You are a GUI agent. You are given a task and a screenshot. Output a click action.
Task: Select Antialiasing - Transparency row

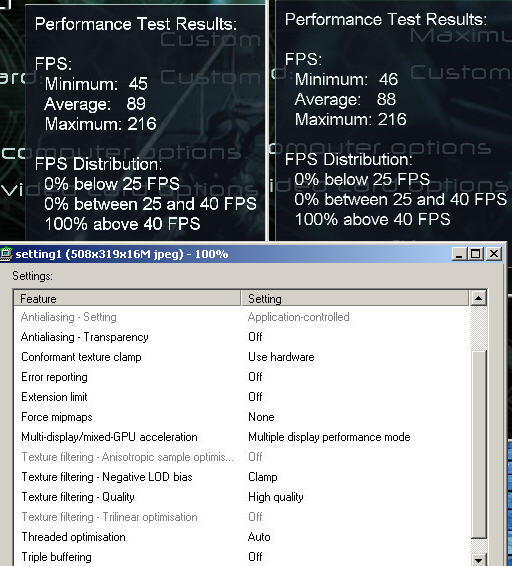click(x=242, y=337)
